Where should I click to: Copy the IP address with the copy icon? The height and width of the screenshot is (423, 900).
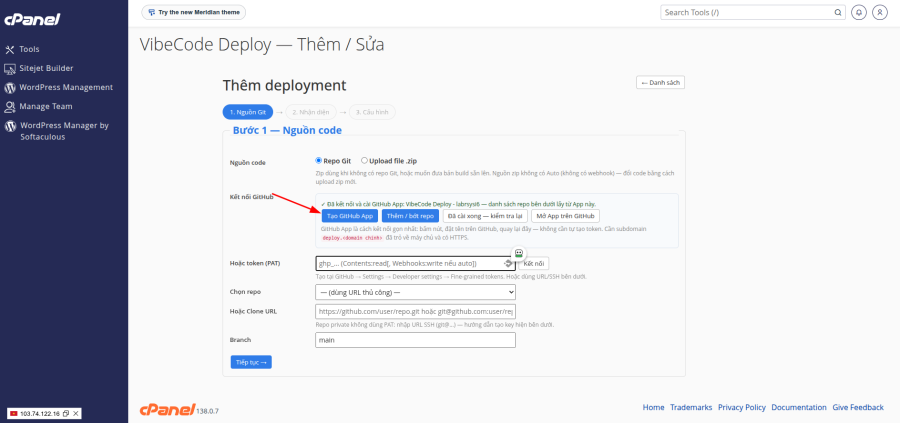[66, 413]
